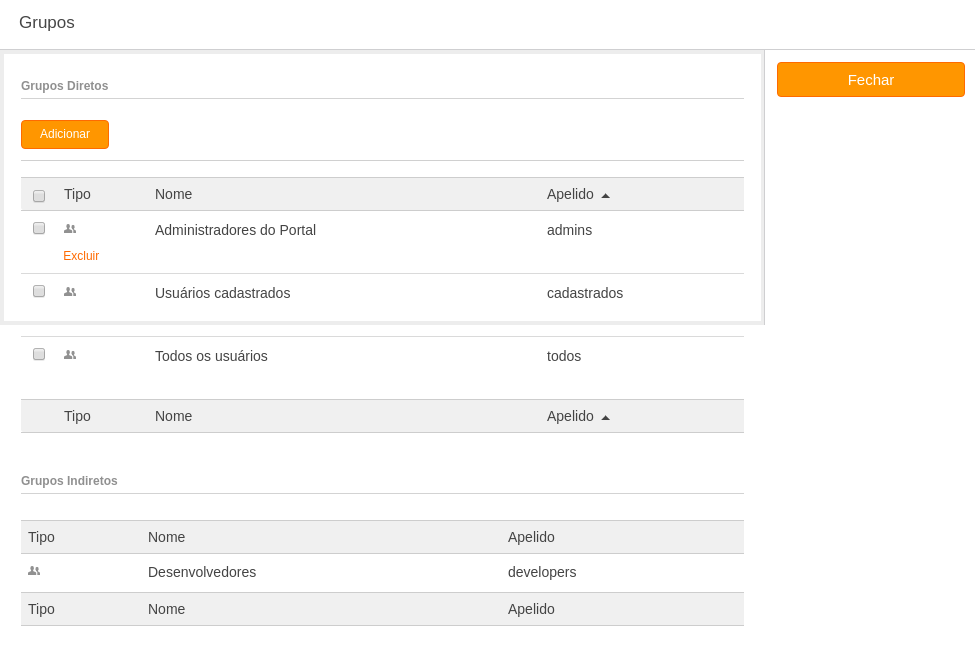Screen dimensions: 975x667
Task: Click Apelido header in Grupos Indiretos table
Action: point(531,537)
